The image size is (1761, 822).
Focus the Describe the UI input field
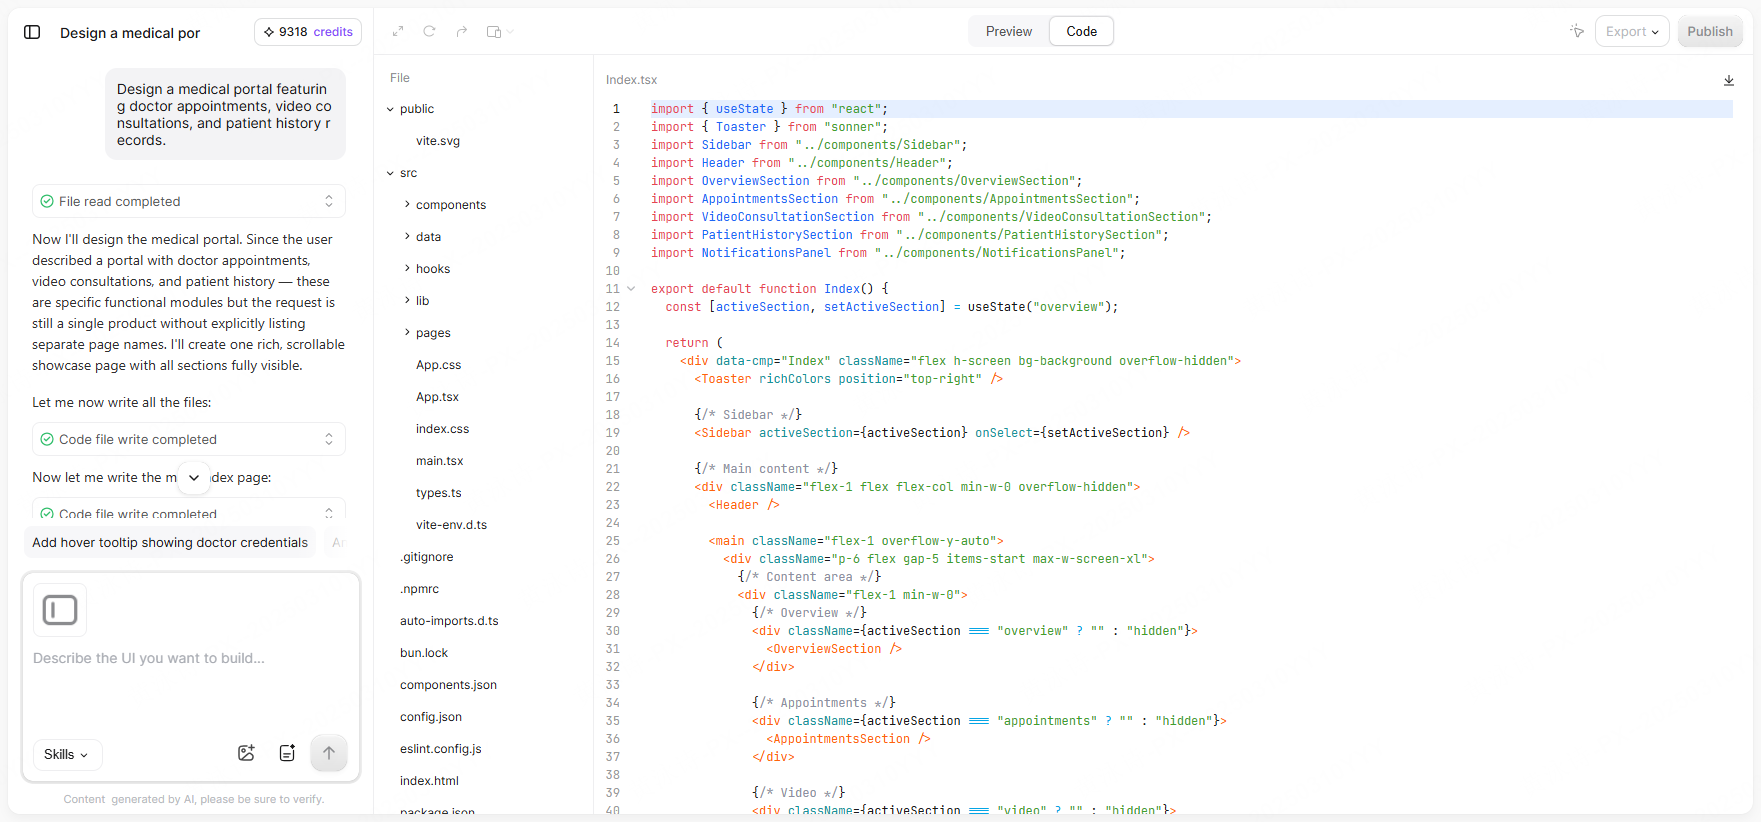click(x=190, y=658)
